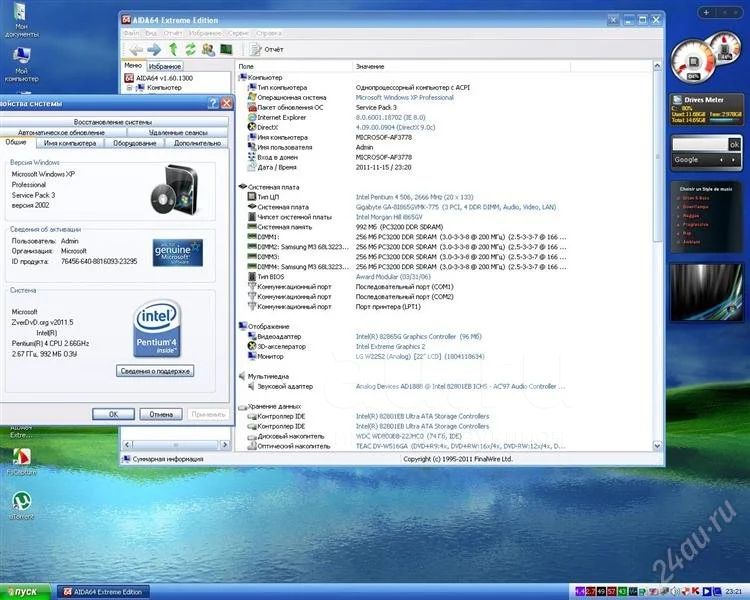Open Intel Morgan Hill i865GV chipset link
Viewport: 750px width, 600px height.
(x=389, y=217)
